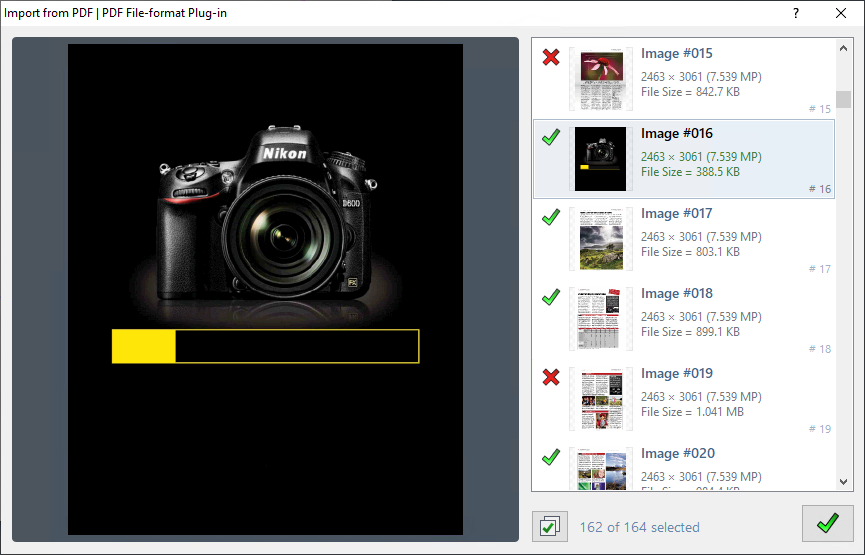Deselect Image #017 using its green checkmark

point(550,217)
